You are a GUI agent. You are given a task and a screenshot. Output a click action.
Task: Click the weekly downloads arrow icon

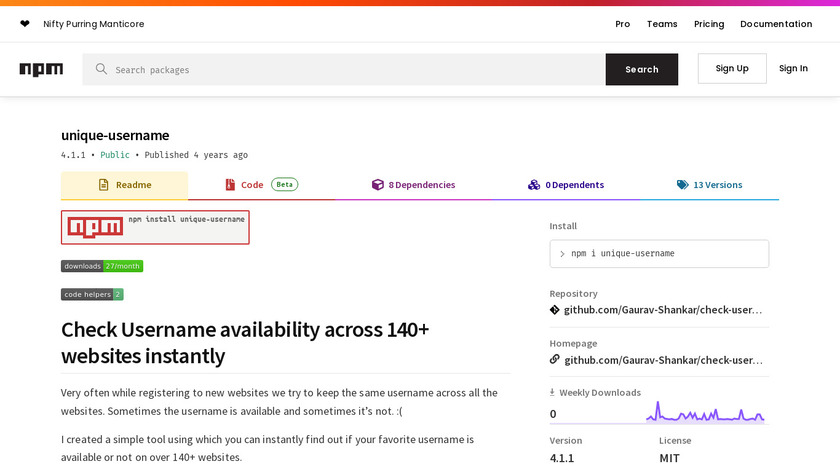tap(553, 393)
